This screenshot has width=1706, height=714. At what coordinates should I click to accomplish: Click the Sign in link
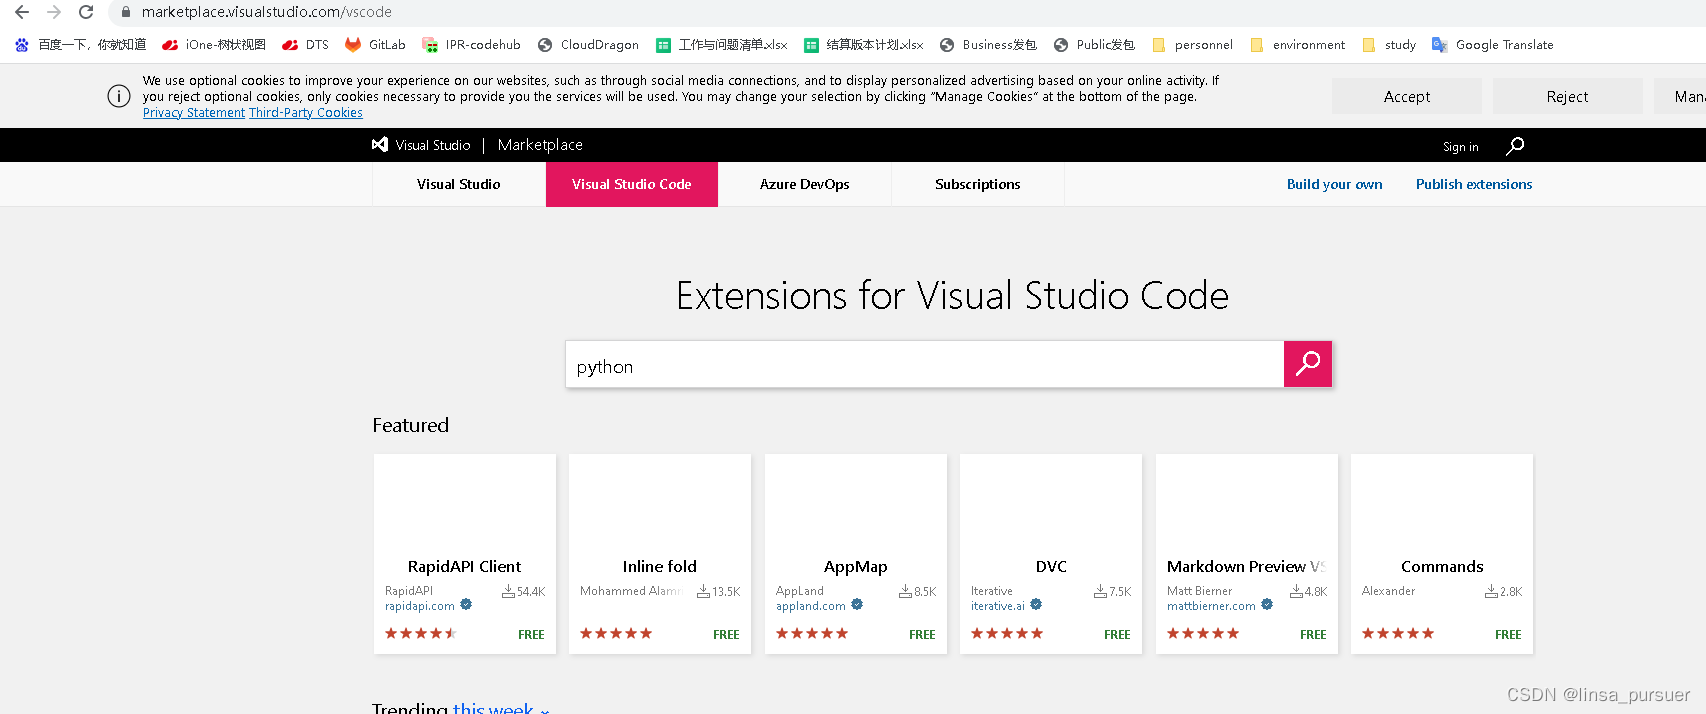1460,147
